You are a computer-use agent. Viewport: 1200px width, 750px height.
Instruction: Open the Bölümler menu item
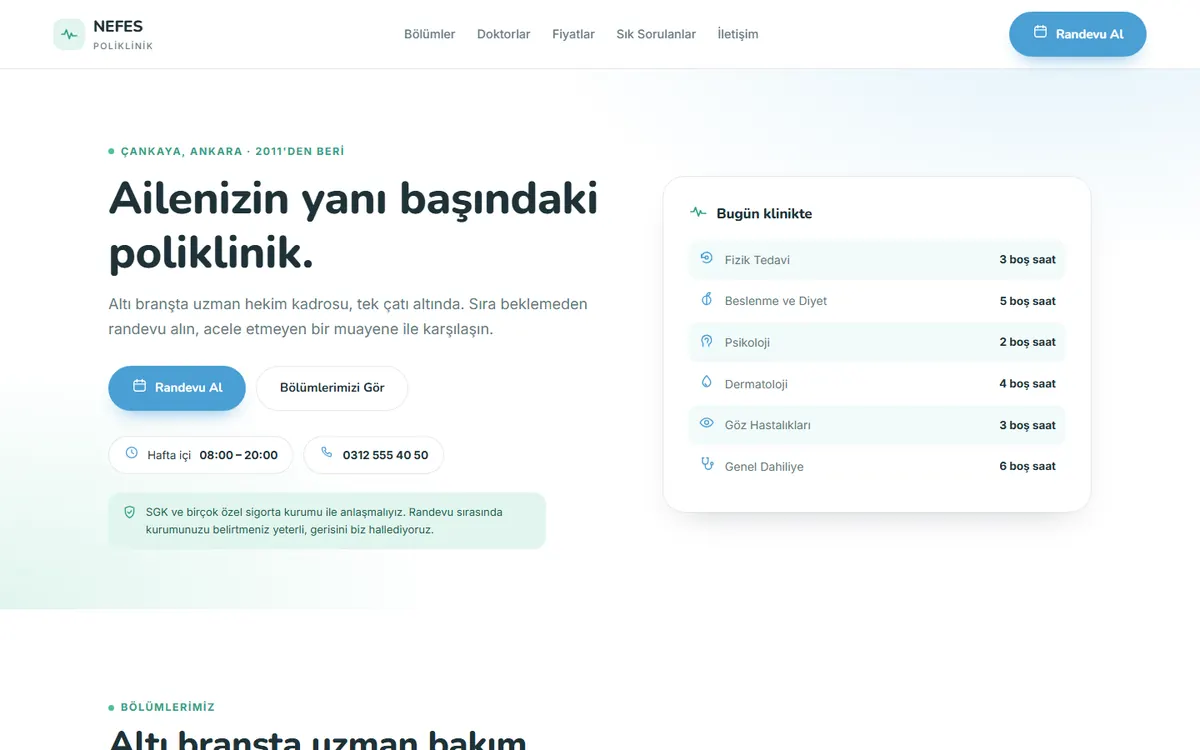point(429,34)
